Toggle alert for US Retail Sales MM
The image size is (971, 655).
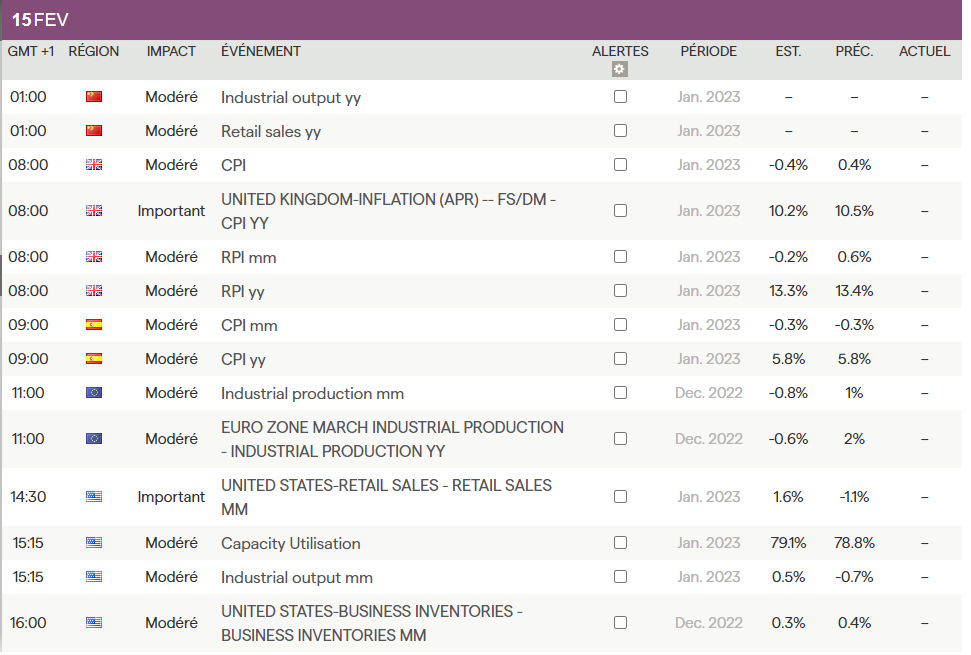pyautogui.click(x=620, y=497)
